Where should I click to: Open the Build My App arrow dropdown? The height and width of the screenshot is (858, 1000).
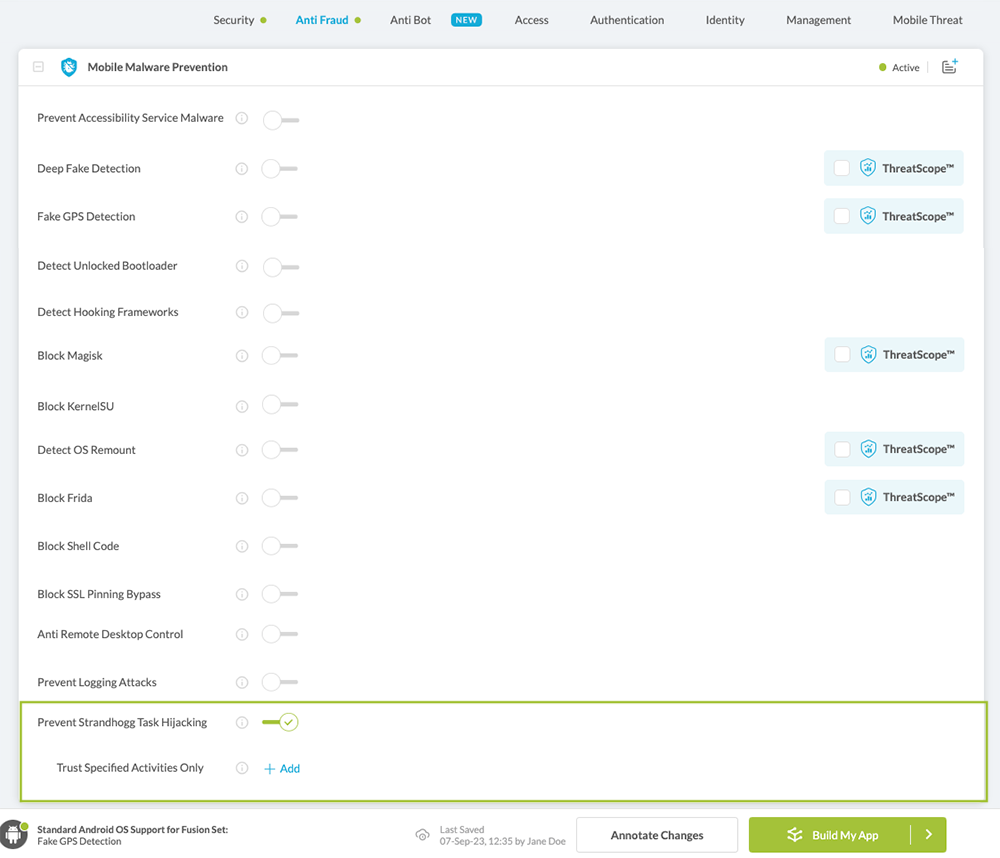[928, 835]
